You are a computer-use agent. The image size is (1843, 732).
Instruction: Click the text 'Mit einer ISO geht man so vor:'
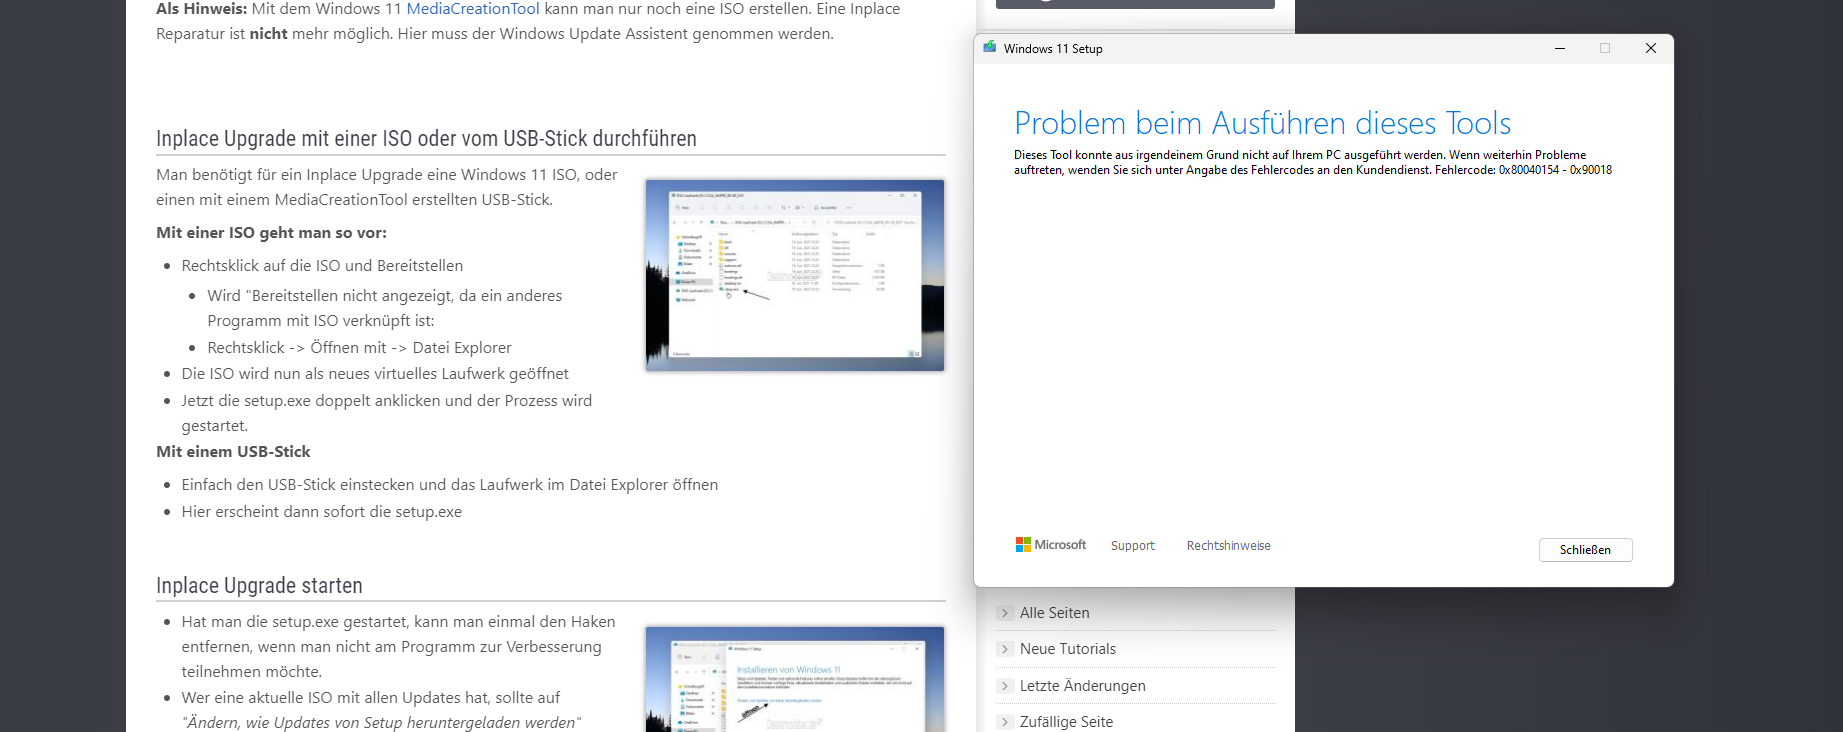[271, 233]
